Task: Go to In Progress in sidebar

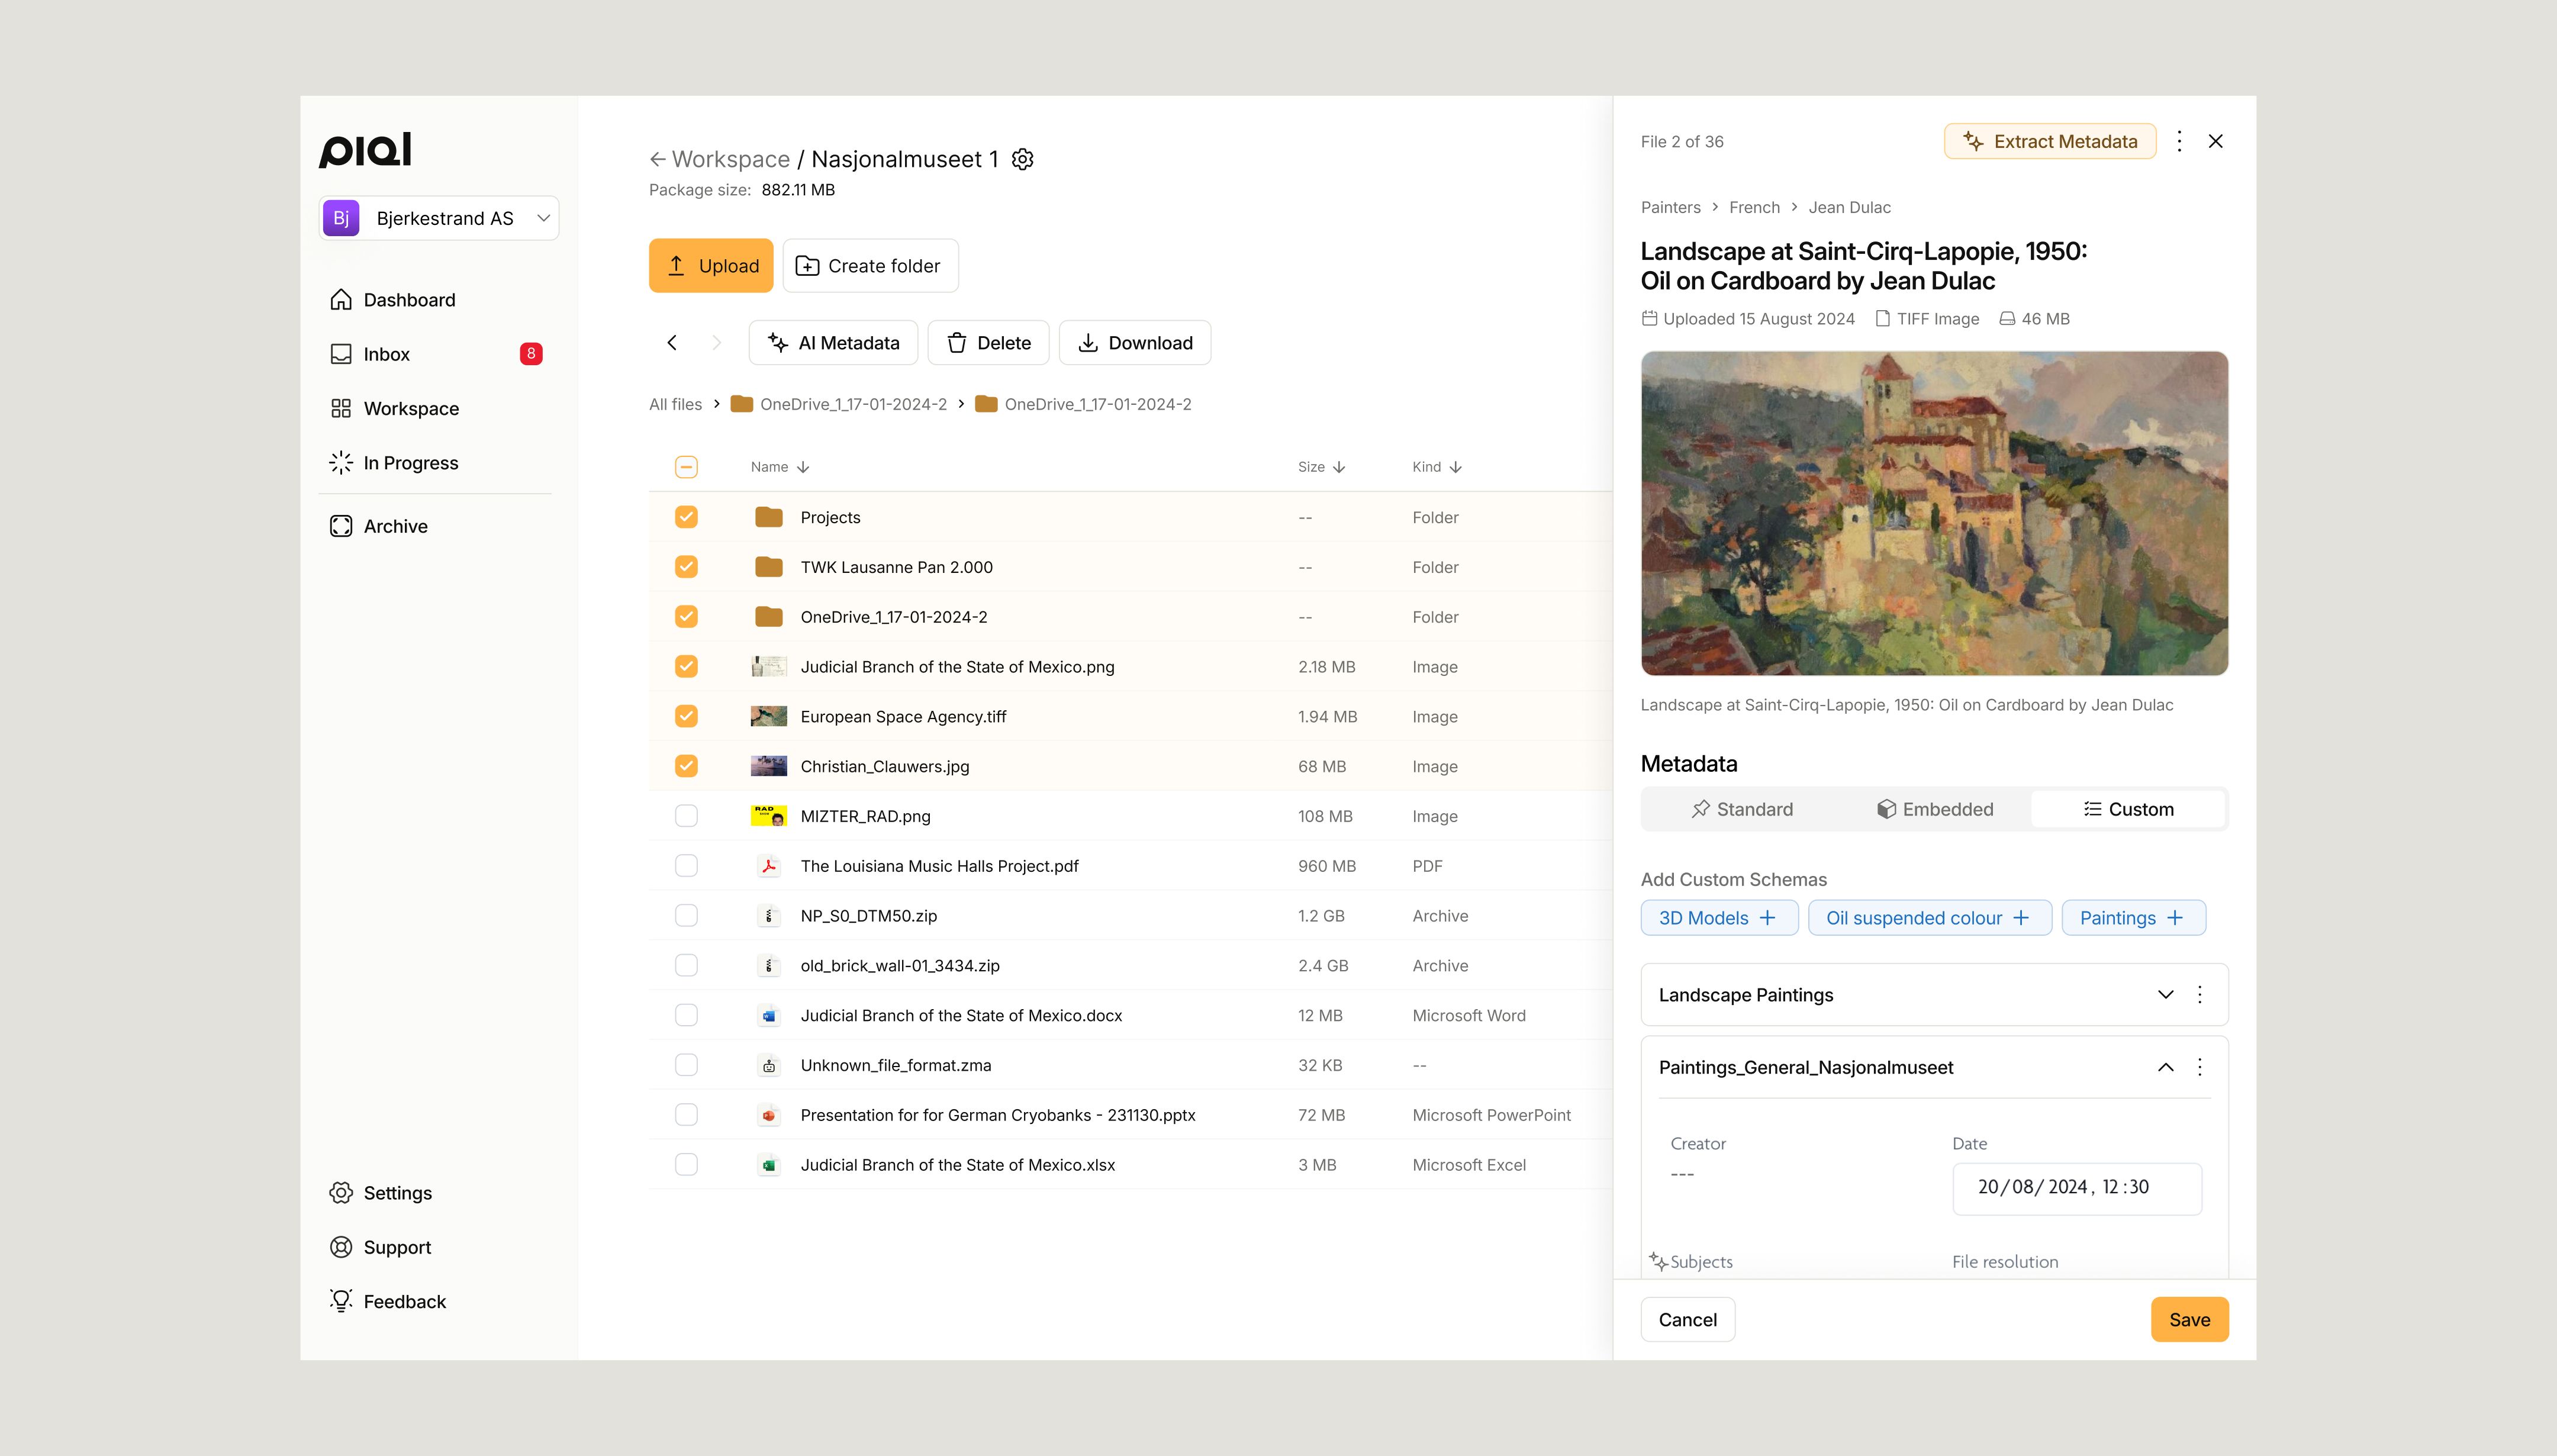Action: tap(410, 463)
